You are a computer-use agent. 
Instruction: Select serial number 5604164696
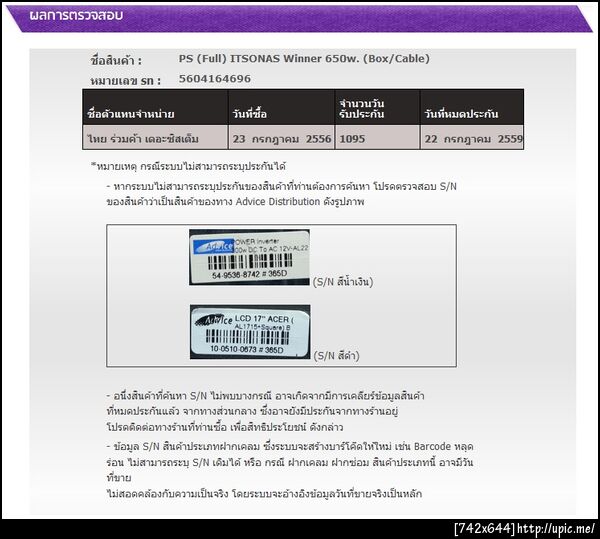coord(215,79)
